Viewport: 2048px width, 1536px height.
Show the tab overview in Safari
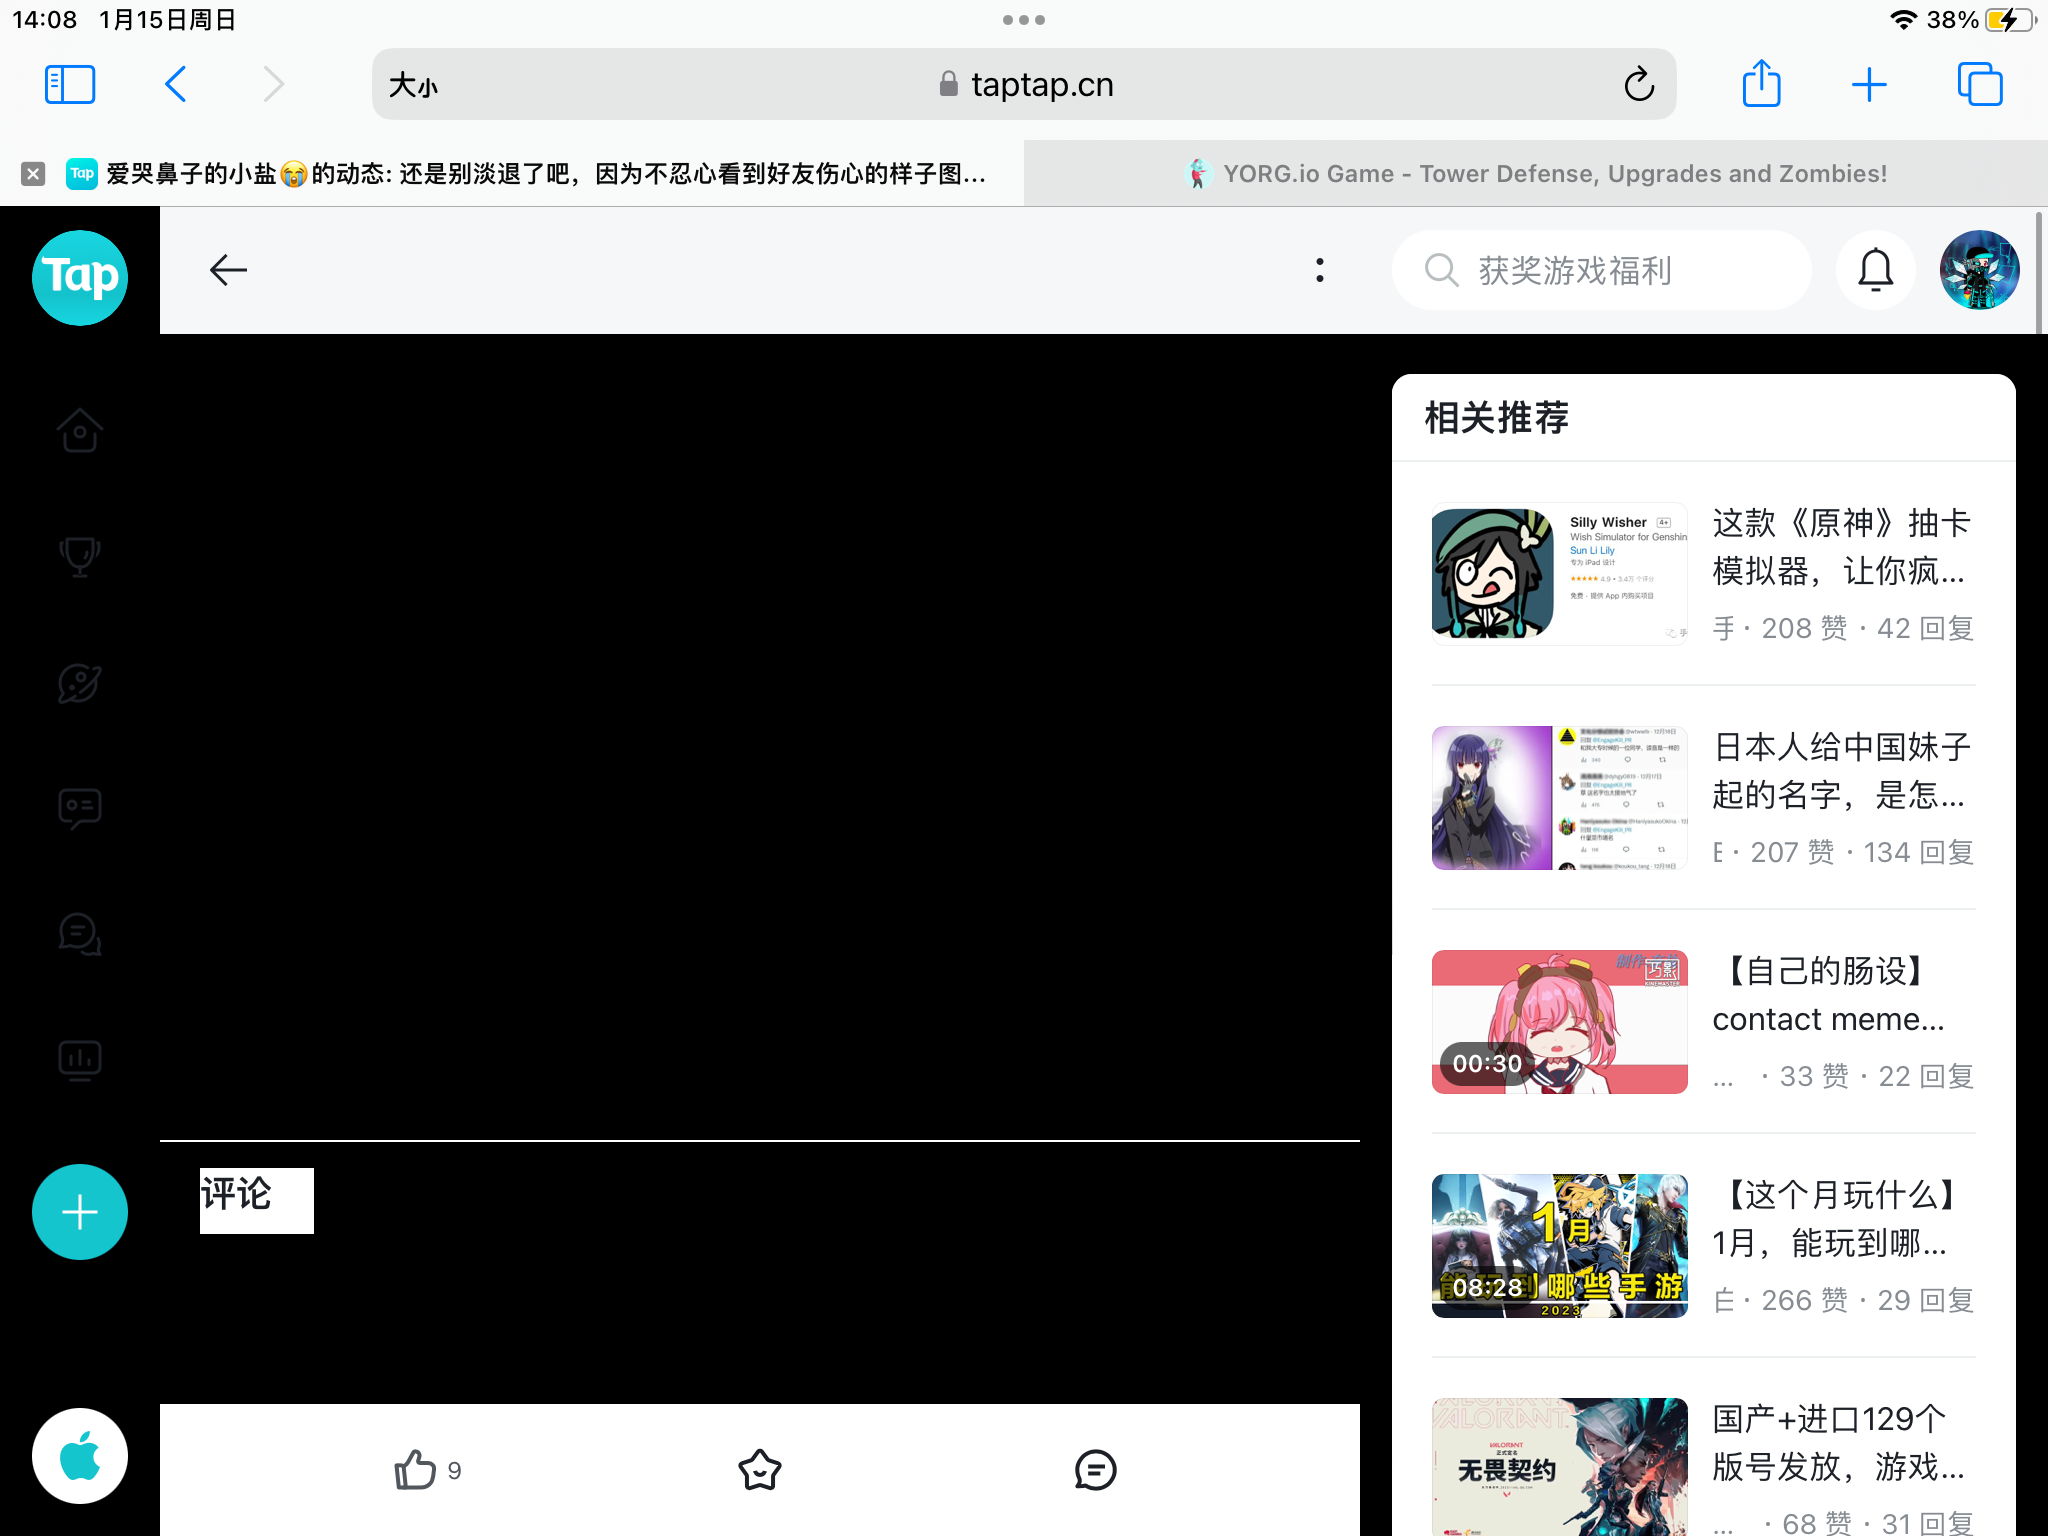point(1979,85)
